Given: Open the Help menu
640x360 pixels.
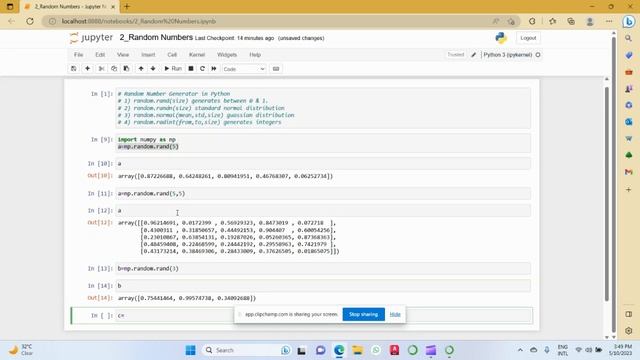Looking at the screenshot, I should point(255,55).
